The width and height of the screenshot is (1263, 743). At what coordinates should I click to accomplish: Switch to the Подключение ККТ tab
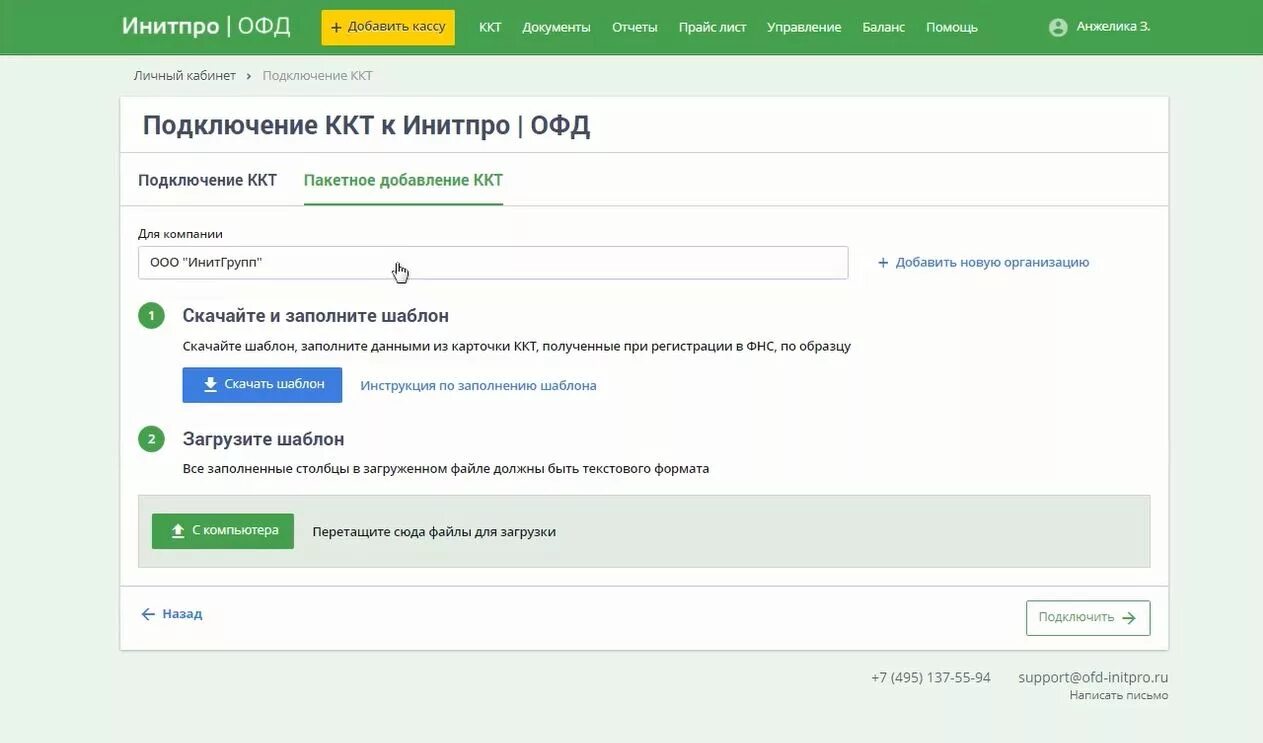(x=207, y=181)
